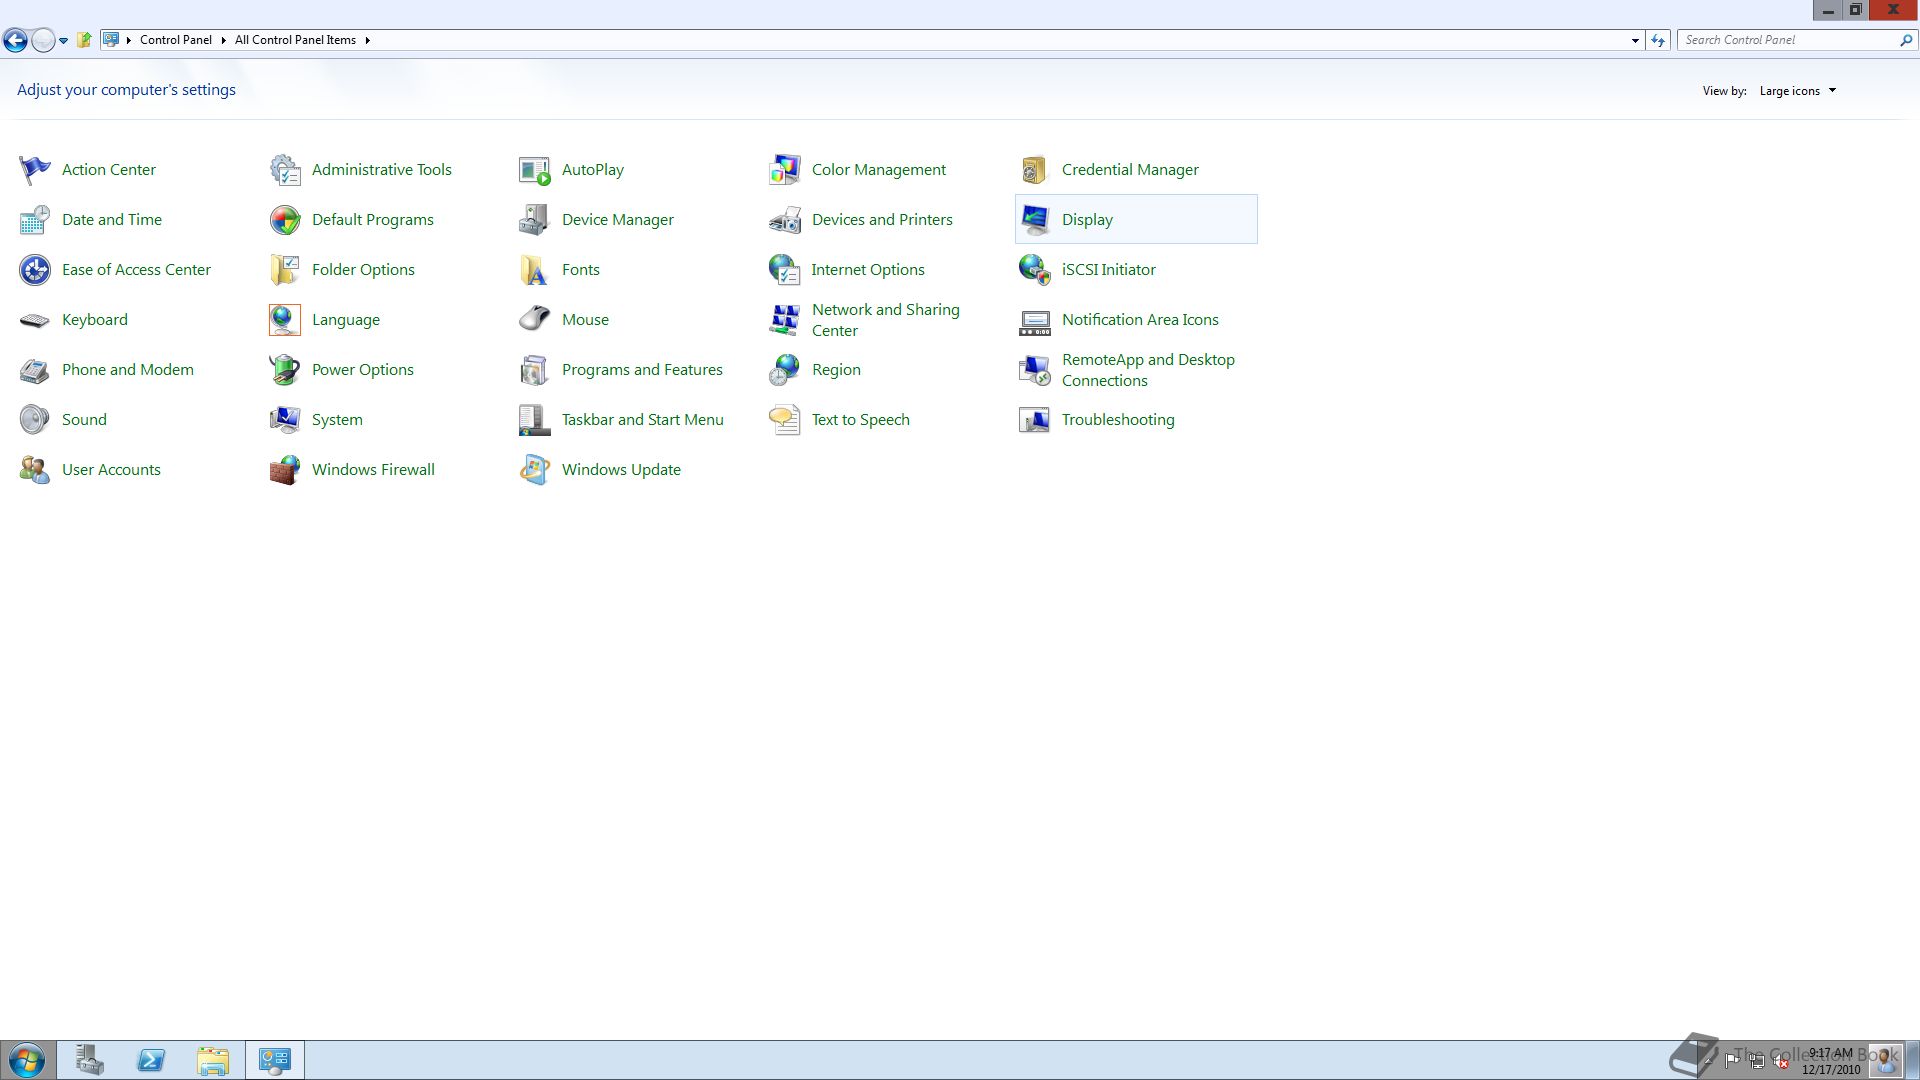This screenshot has width=1920, height=1080.
Task: Click the Action Center flag in system tray
Action: coord(1732,1061)
